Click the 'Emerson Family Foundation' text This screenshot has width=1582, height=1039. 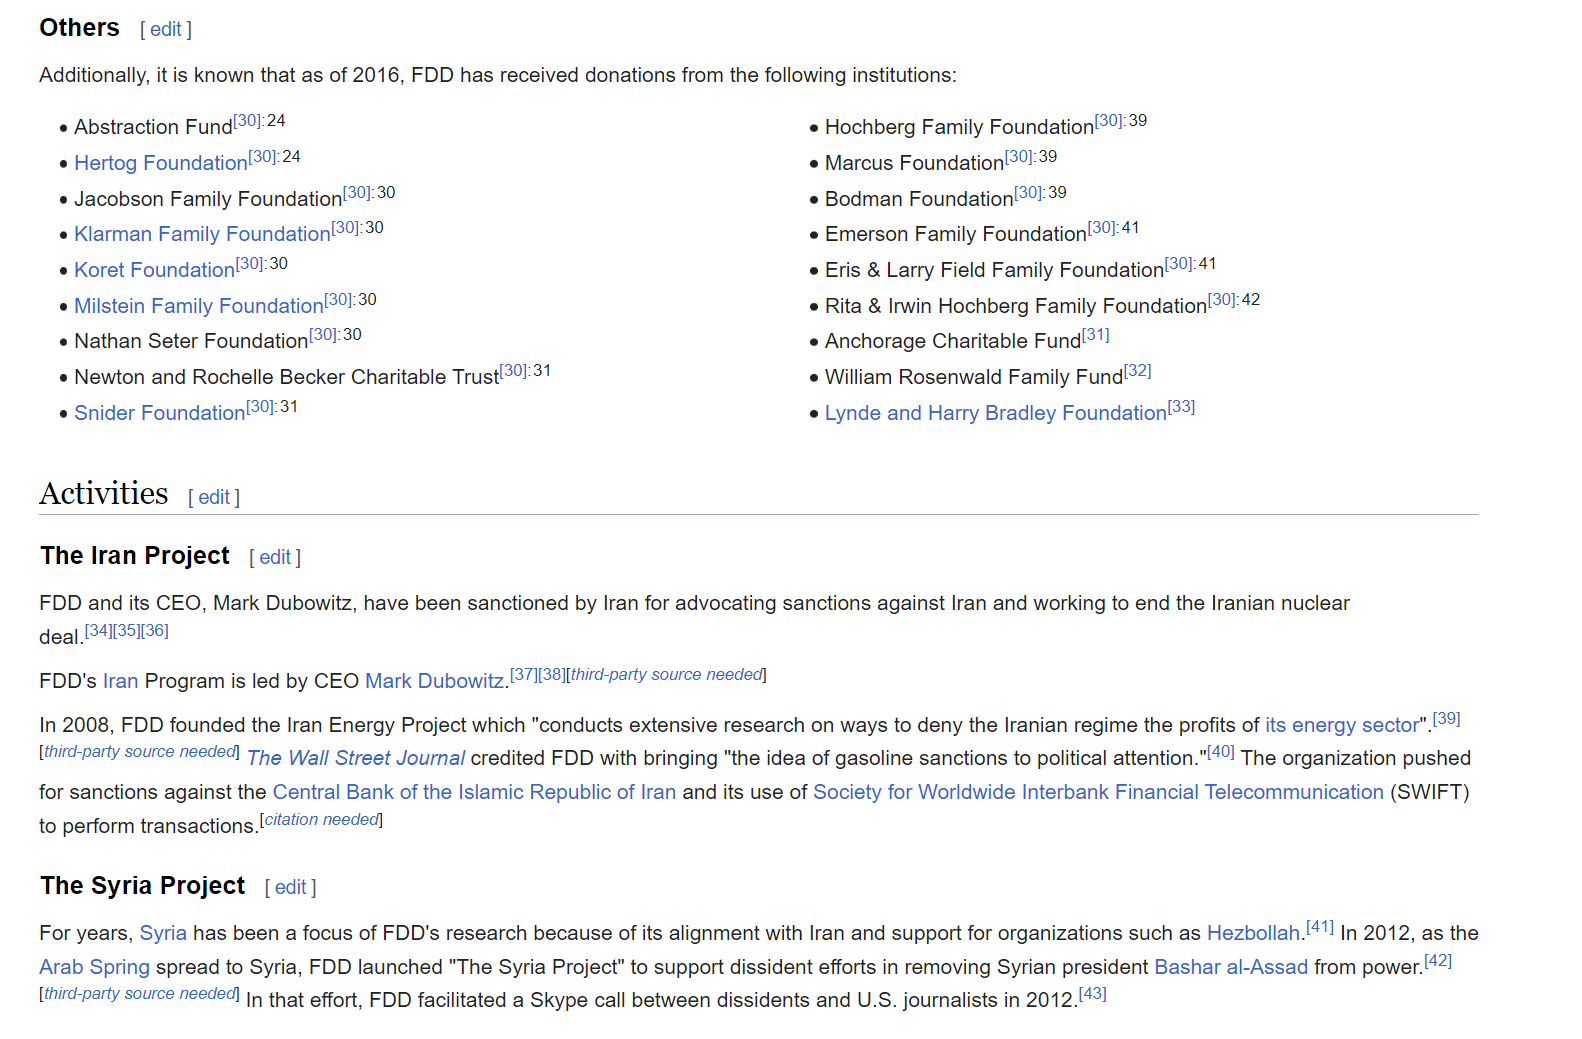point(956,234)
